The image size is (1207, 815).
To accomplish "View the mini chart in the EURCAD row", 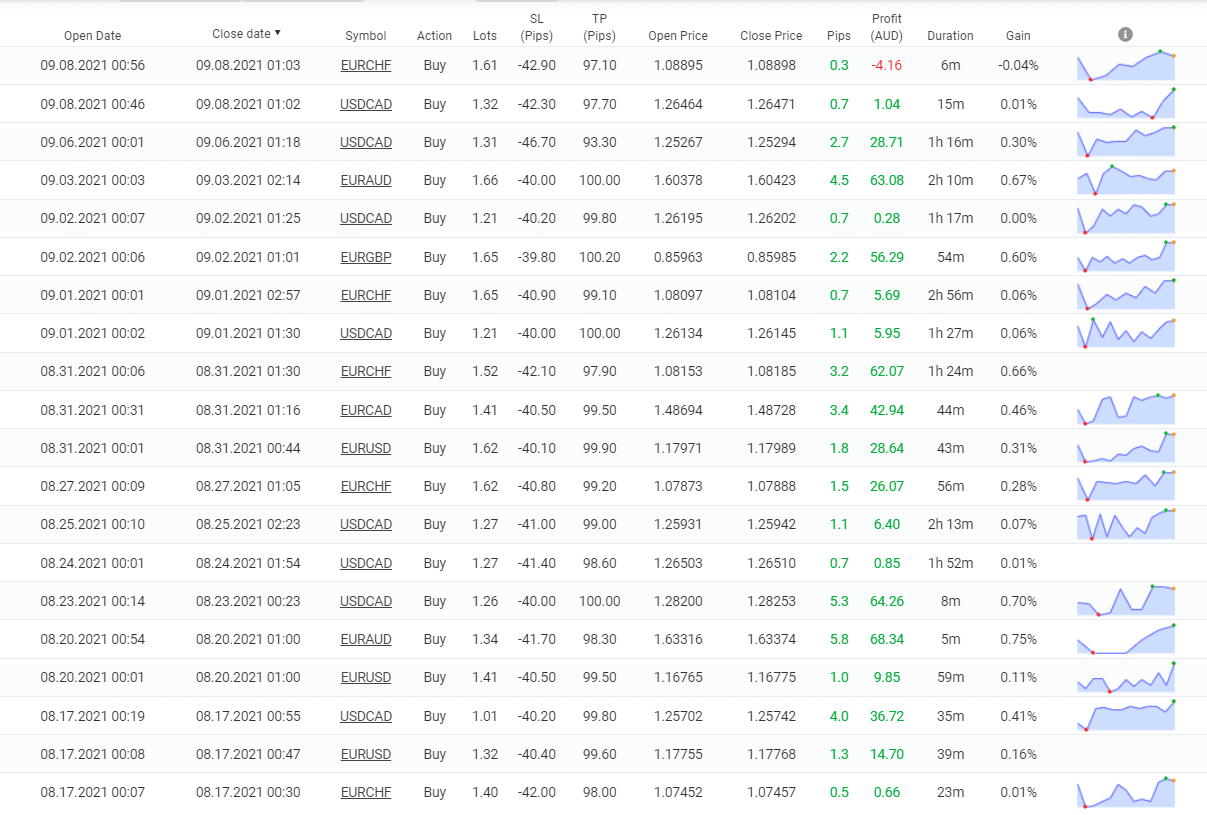I will [1126, 410].
